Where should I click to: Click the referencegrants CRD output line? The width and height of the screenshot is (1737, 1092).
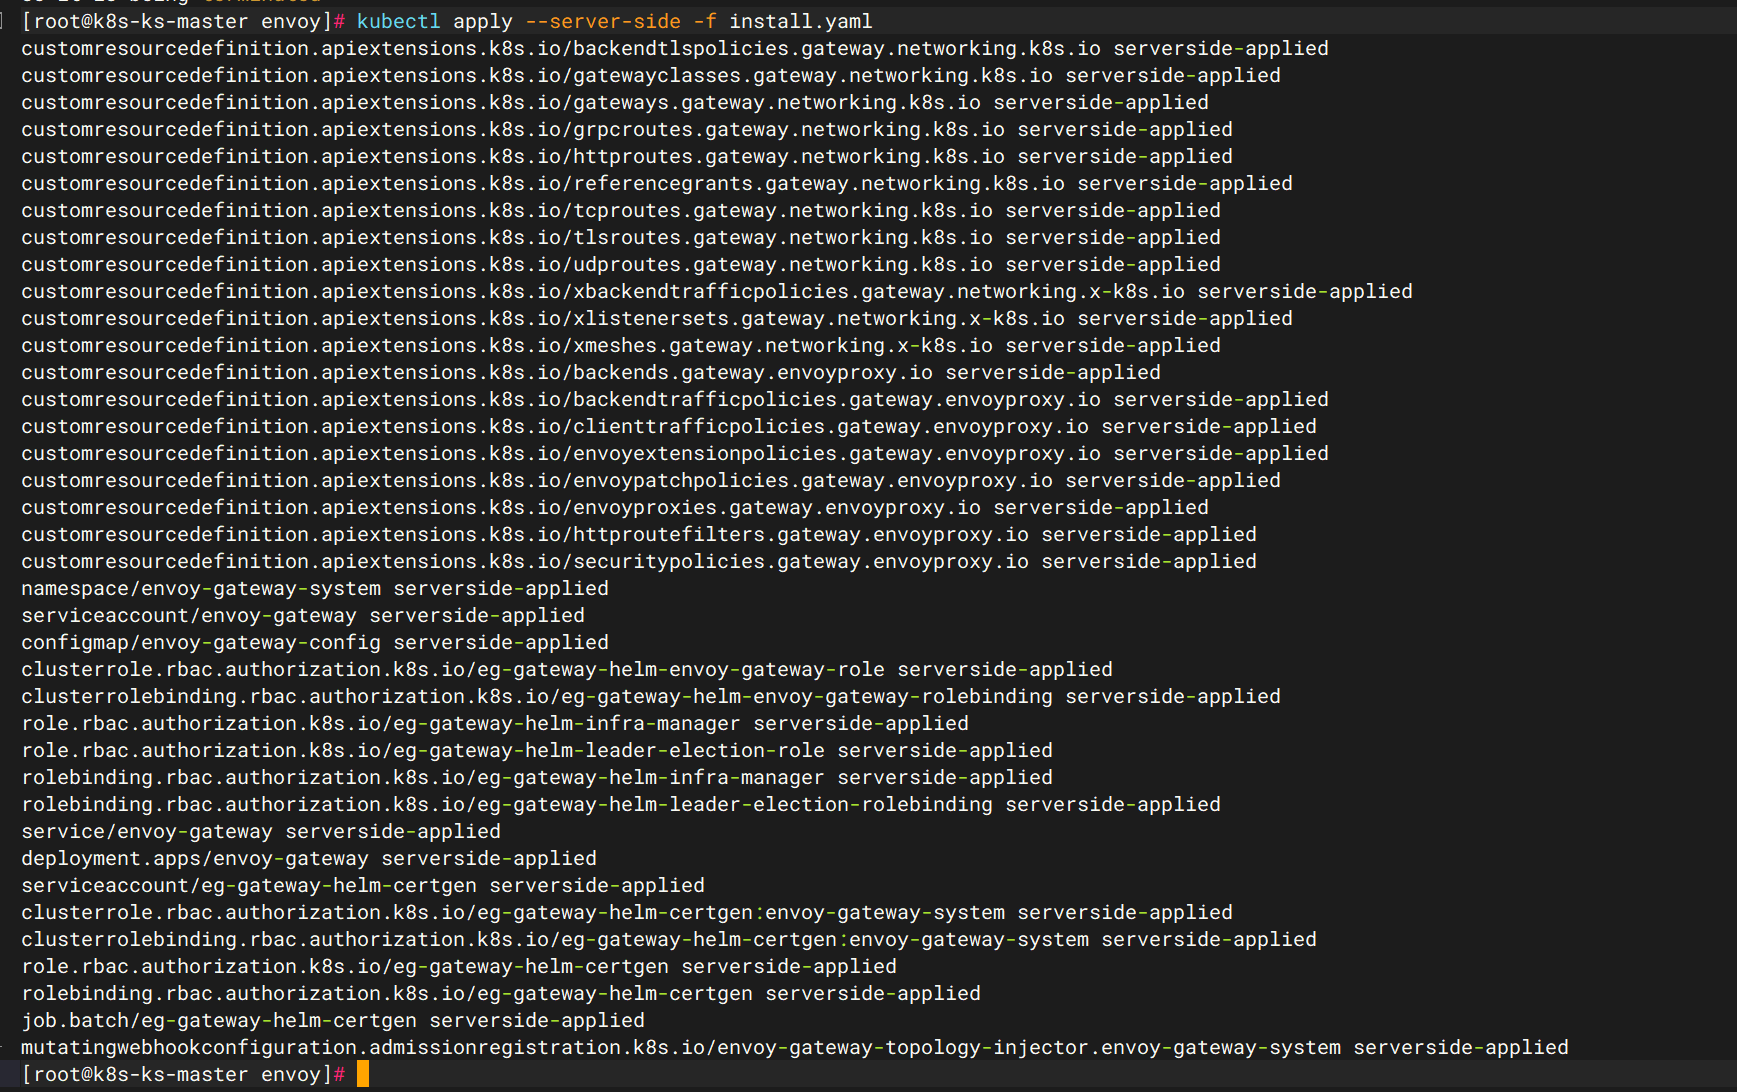tap(657, 183)
